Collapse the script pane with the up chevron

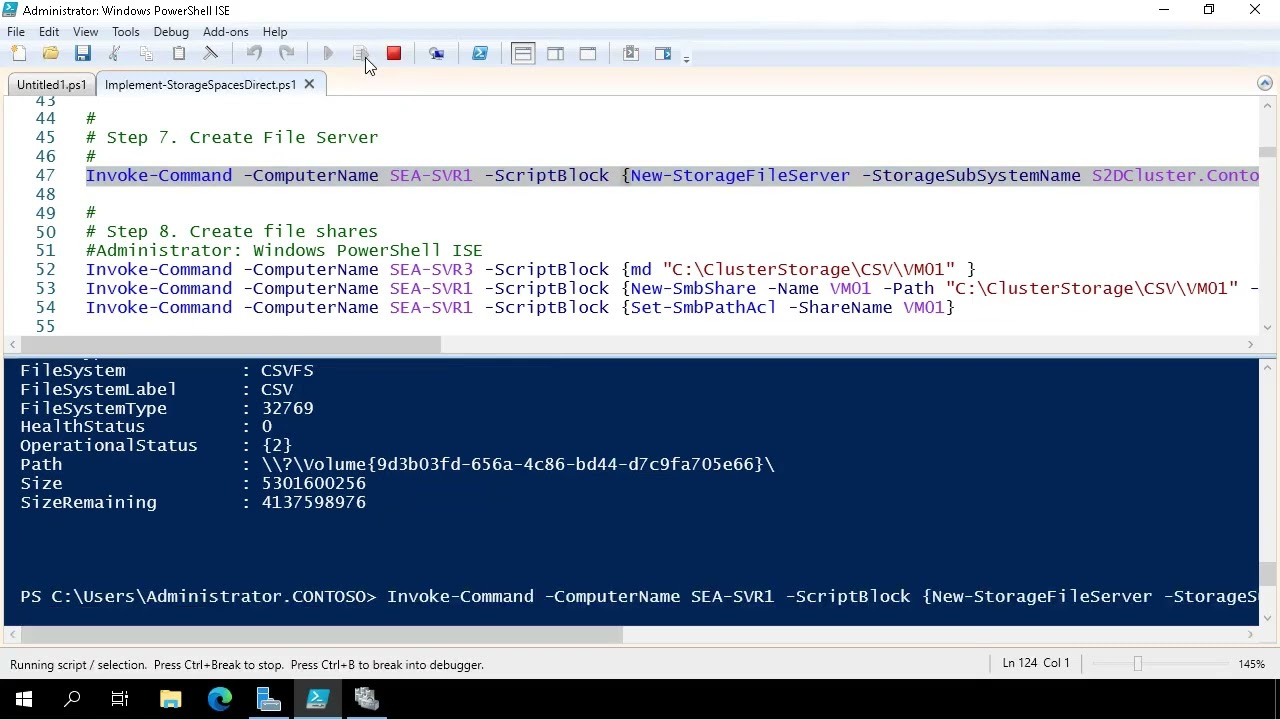[1265, 84]
